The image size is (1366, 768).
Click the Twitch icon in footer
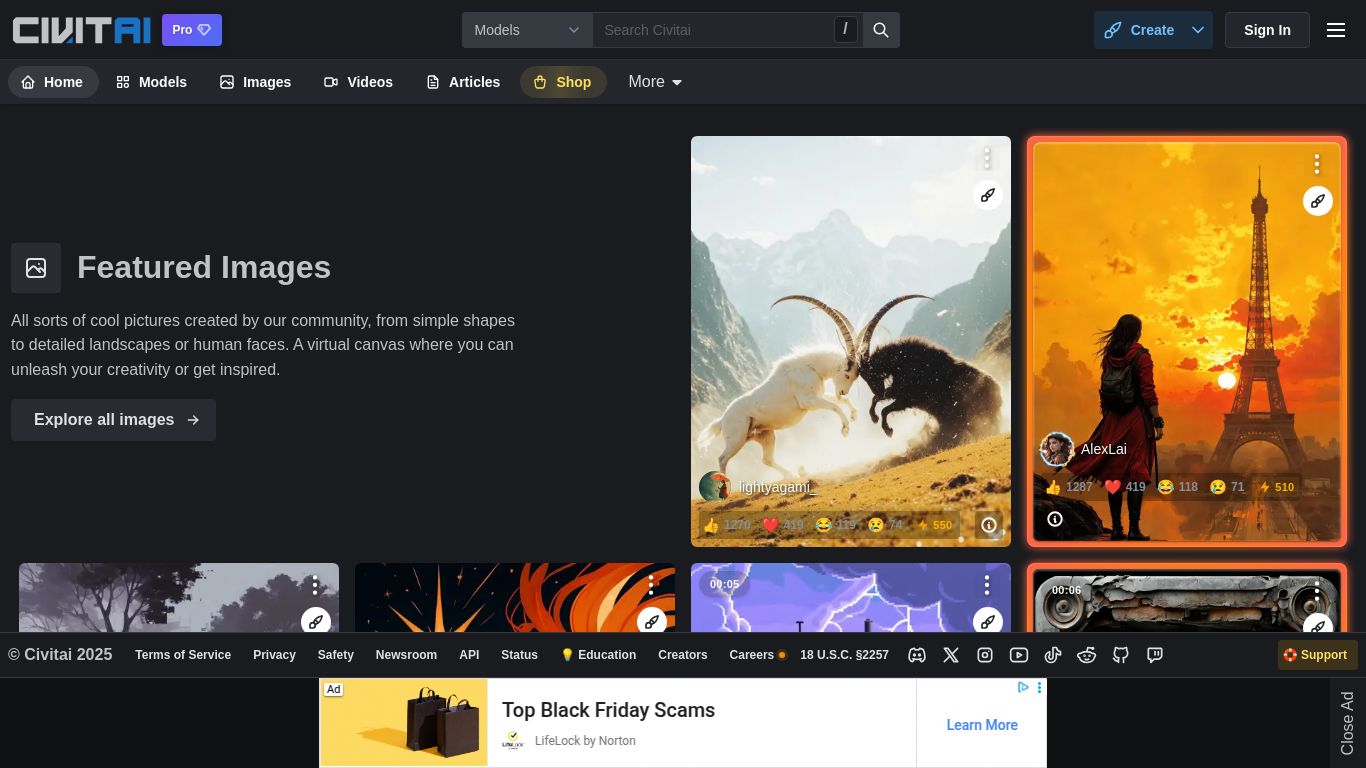(x=1155, y=655)
